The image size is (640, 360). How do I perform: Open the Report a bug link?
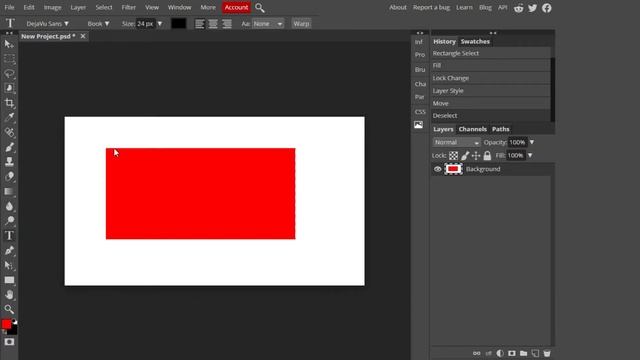tap(431, 7)
